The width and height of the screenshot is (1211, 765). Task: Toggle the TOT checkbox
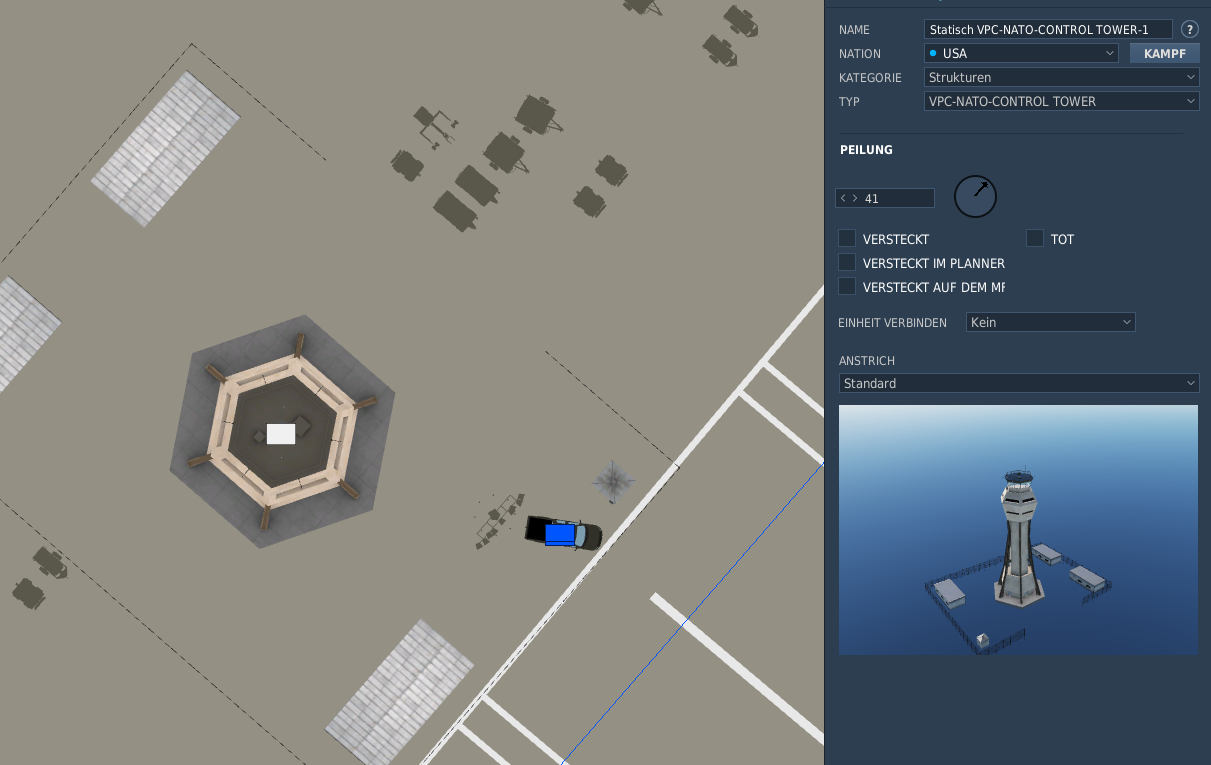pos(1035,238)
